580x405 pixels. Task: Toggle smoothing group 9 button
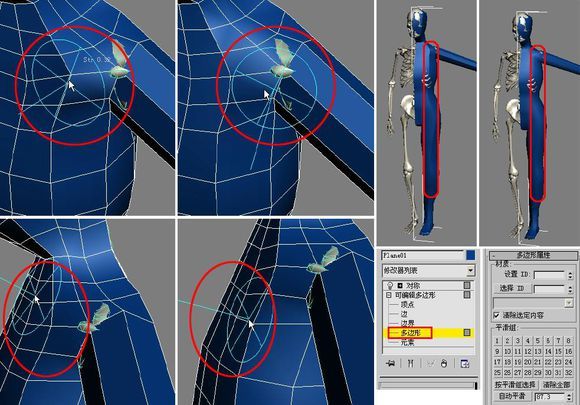point(497,351)
